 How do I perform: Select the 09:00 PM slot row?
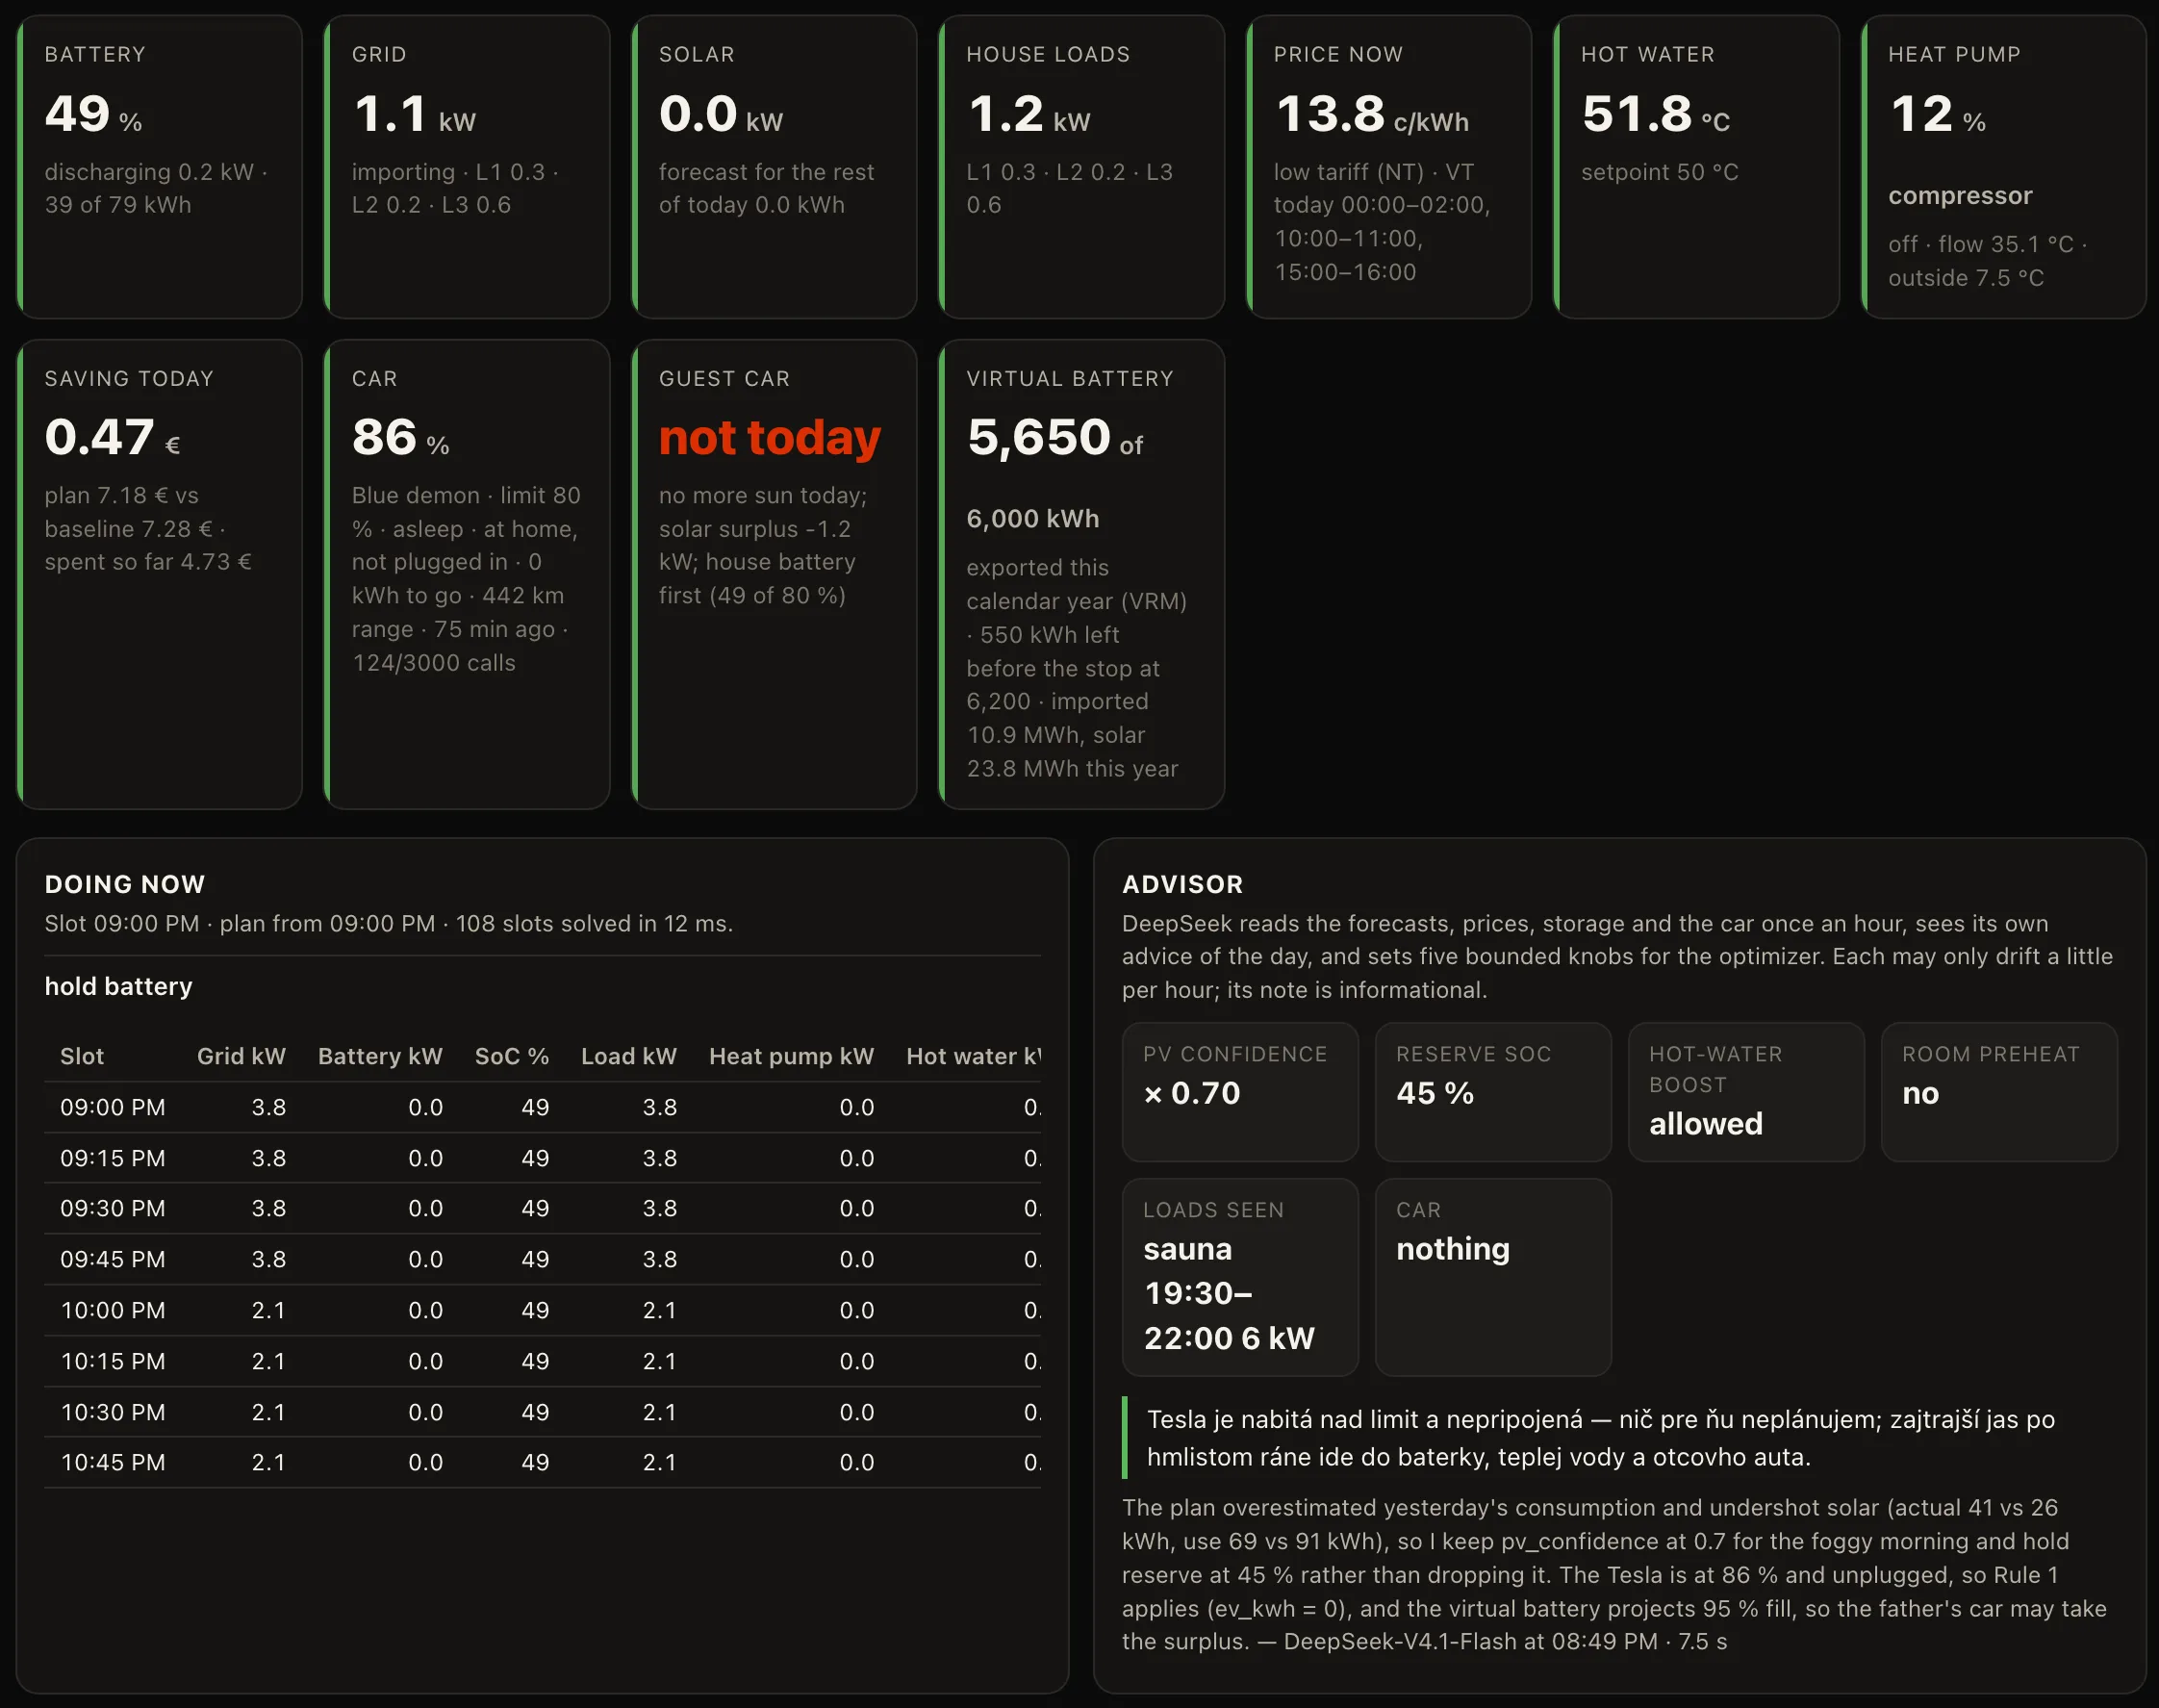(x=542, y=1107)
